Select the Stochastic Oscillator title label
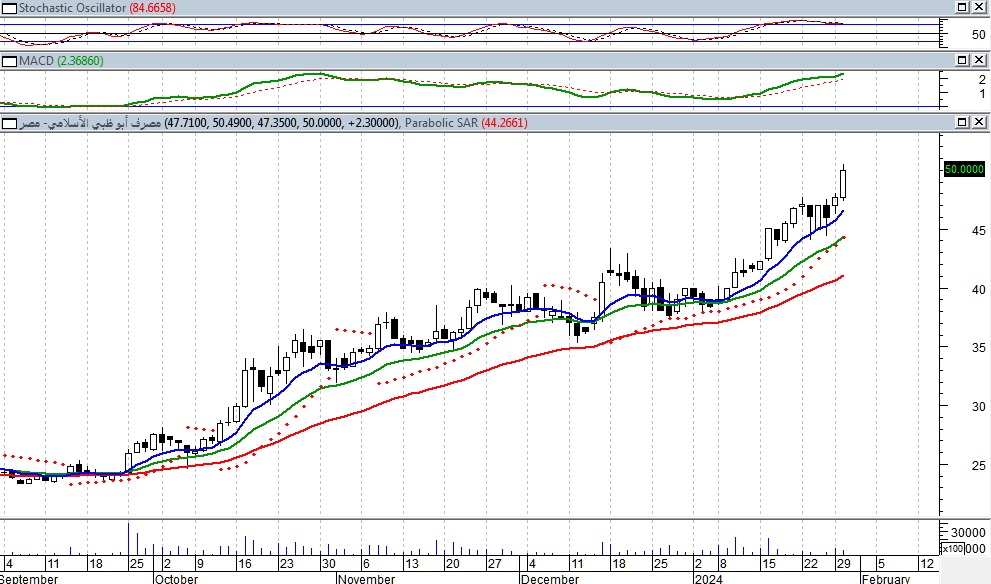The width and height of the screenshot is (991, 584). (x=72, y=8)
